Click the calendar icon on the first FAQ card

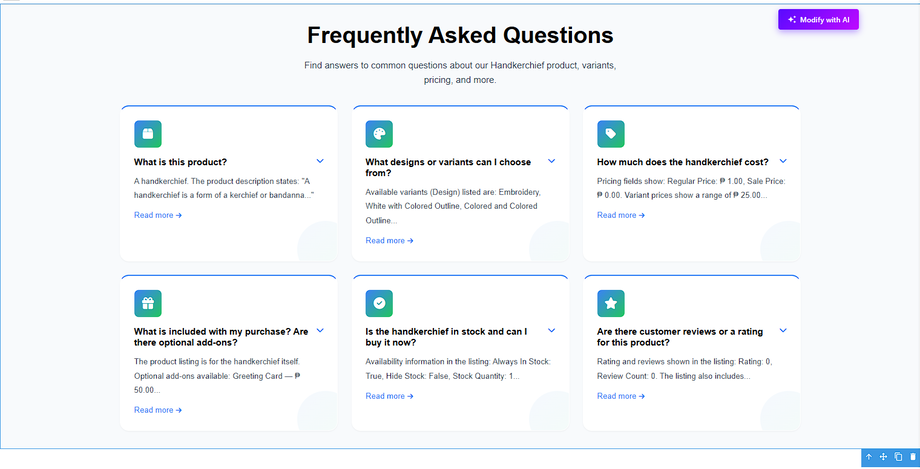click(148, 134)
